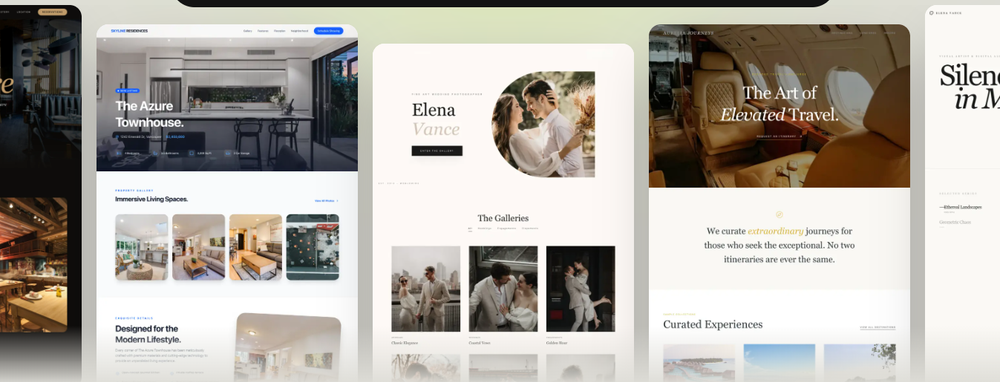Open the Classic Elegance gallery photo
The width and height of the screenshot is (1000, 382).
[x=425, y=289]
